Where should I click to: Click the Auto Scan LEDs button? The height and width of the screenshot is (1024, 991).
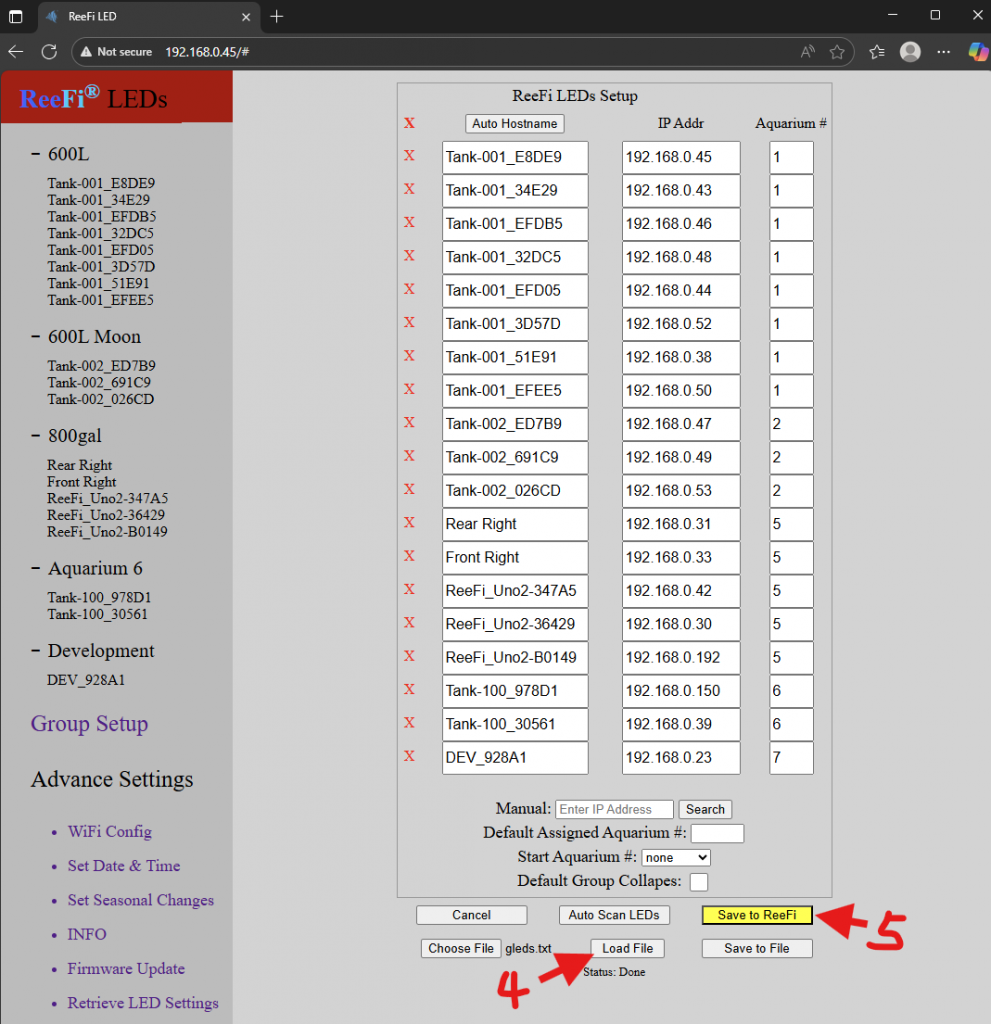tap(614, 915)
